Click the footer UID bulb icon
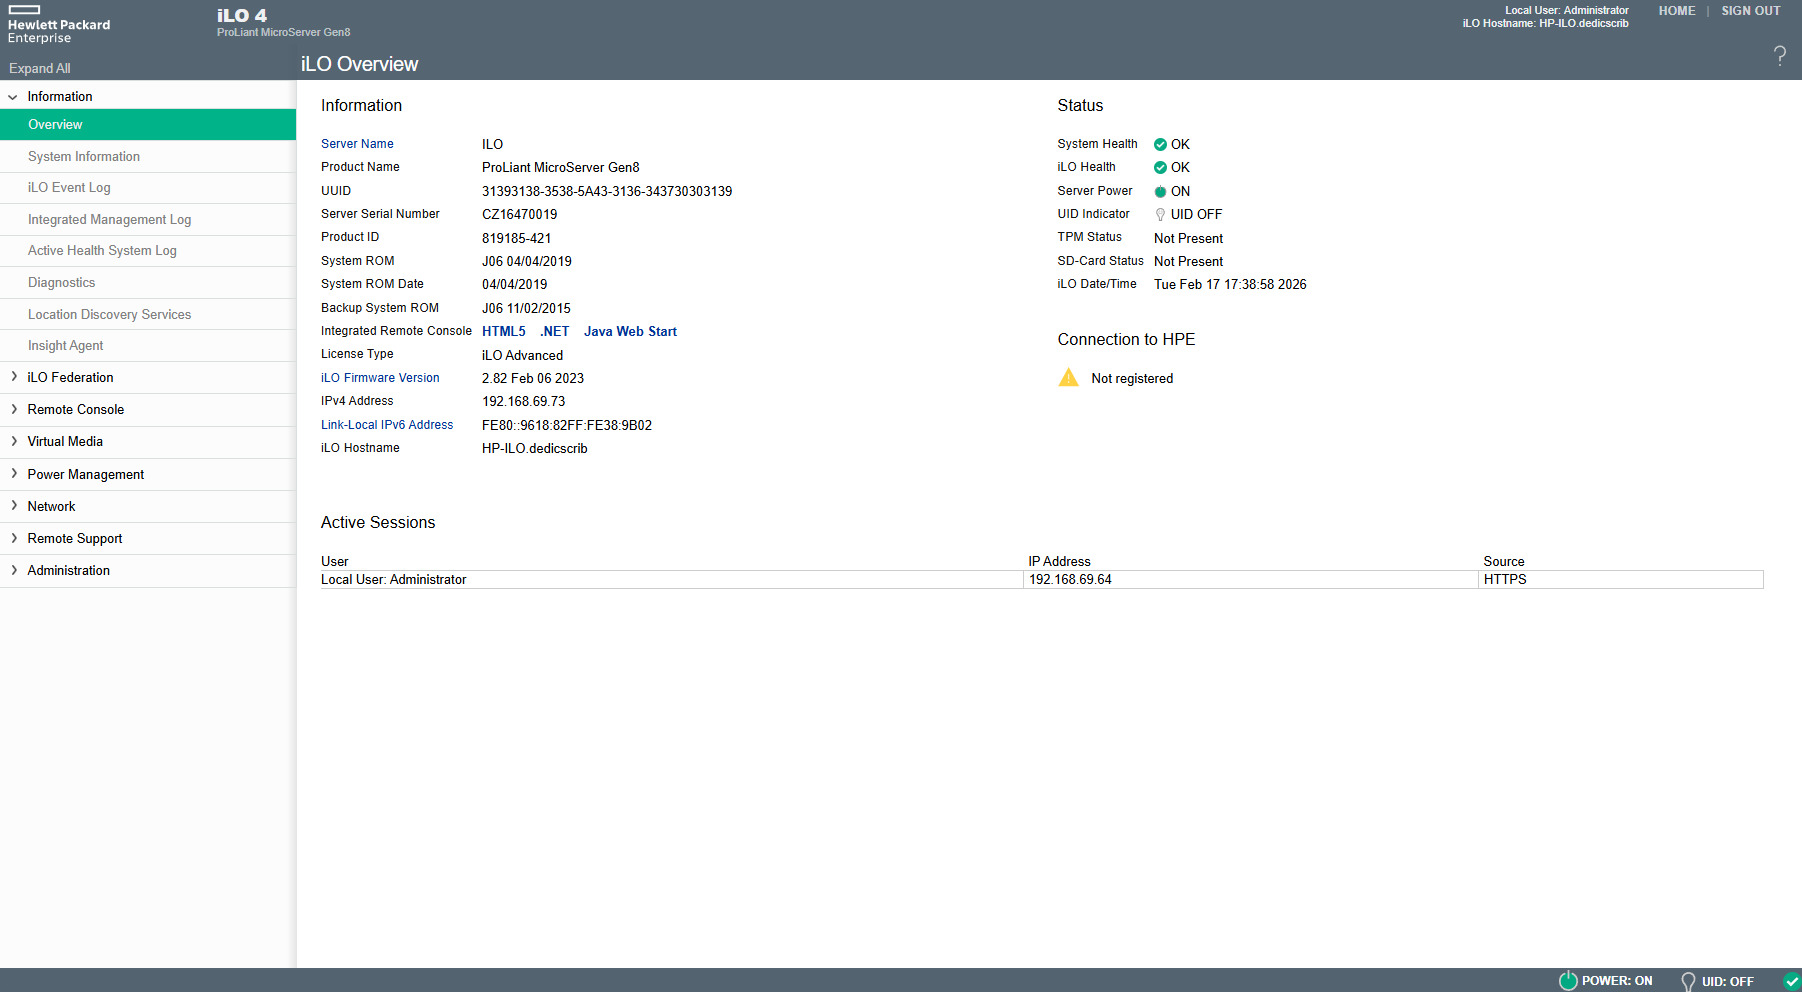Image resolution: width=1802 pixels, height=992 pixels. (x=1688, y=981)
